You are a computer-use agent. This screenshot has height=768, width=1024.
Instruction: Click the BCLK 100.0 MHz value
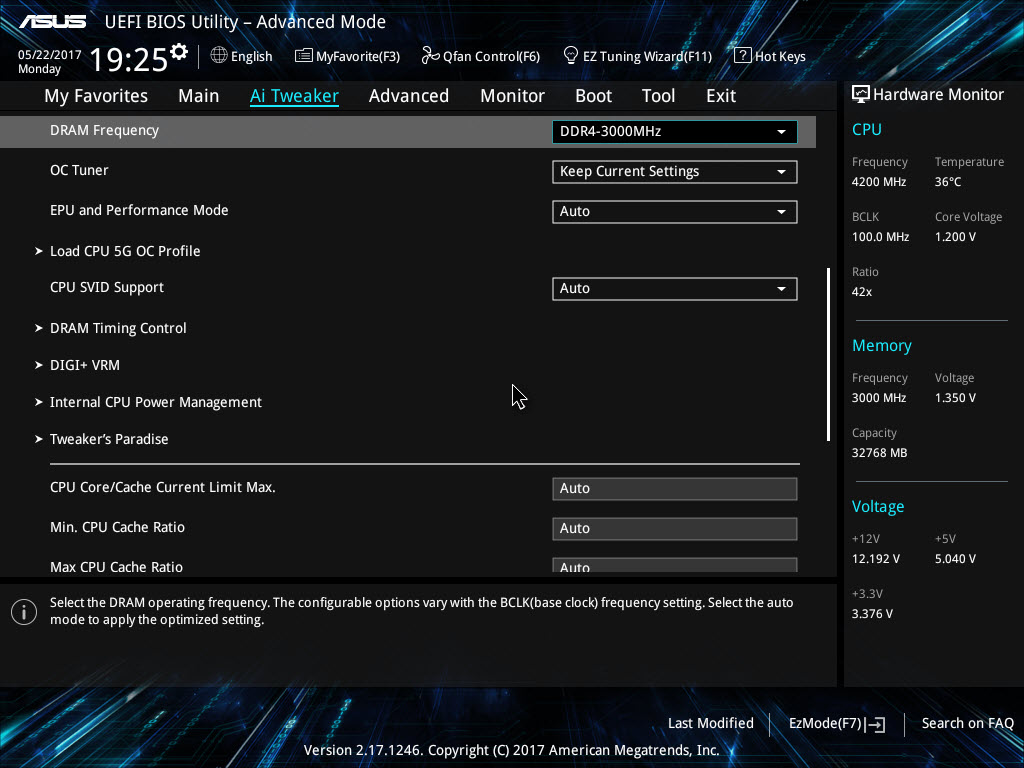[x=880, y=237]
